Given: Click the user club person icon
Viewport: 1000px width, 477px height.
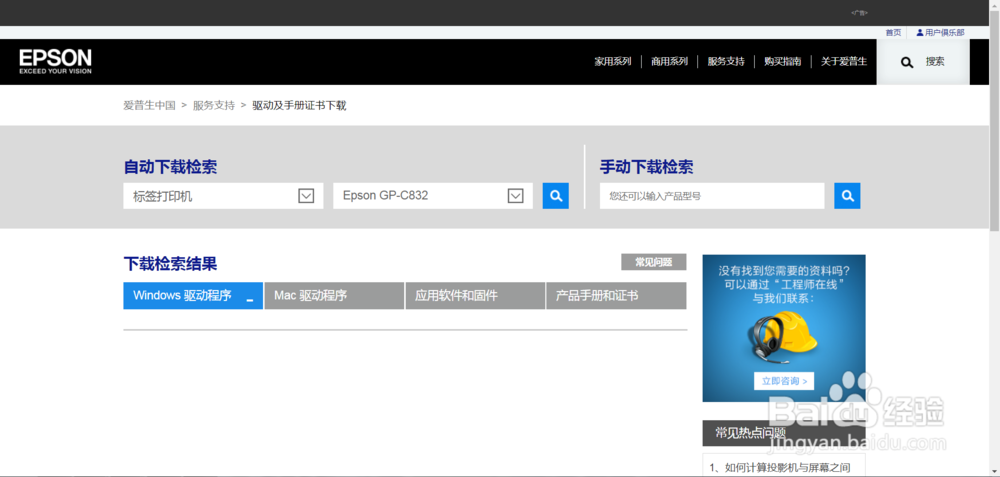Looking at the screenshot, I should [x=920, y=33].
